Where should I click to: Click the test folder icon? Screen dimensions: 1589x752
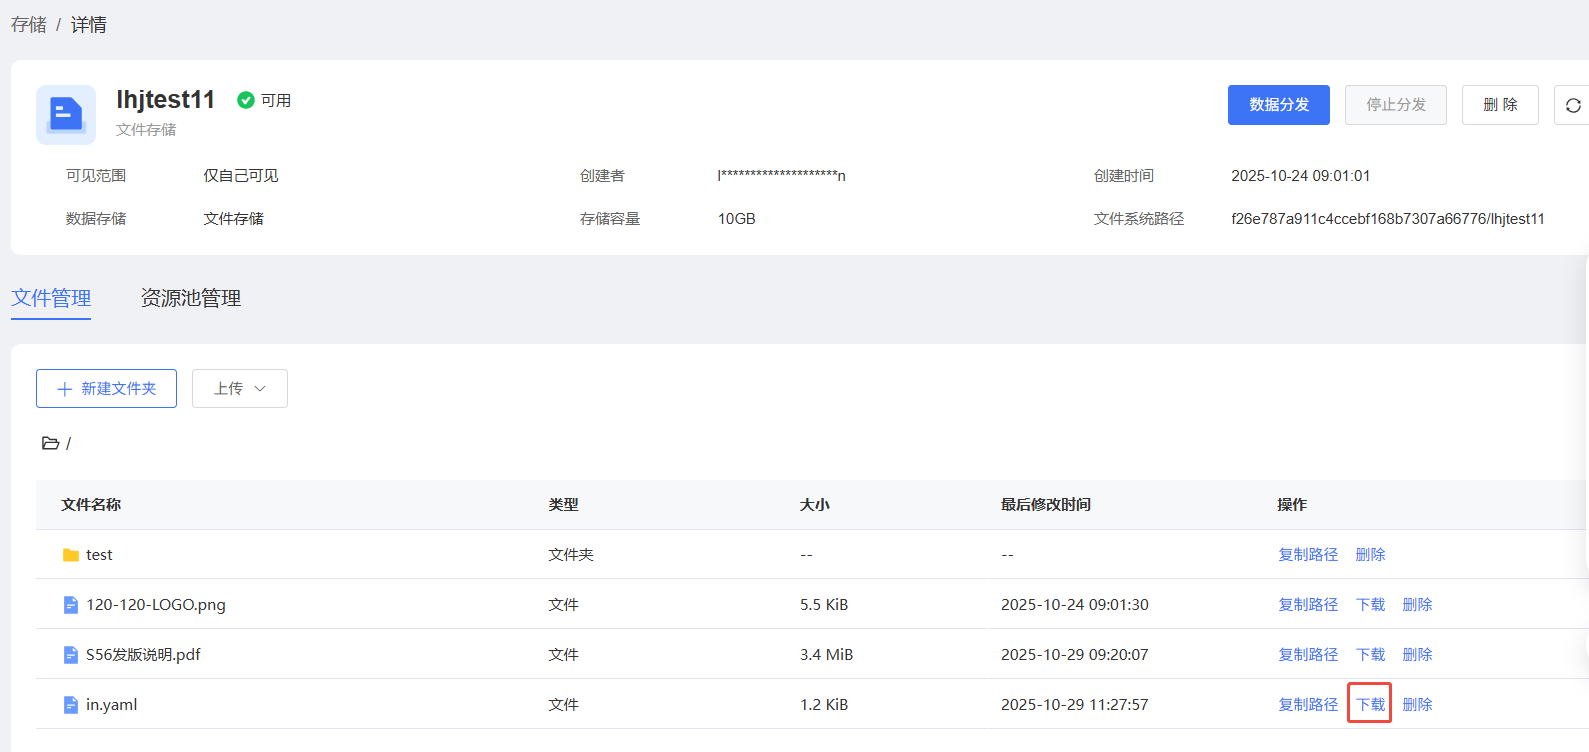[71, 555]
